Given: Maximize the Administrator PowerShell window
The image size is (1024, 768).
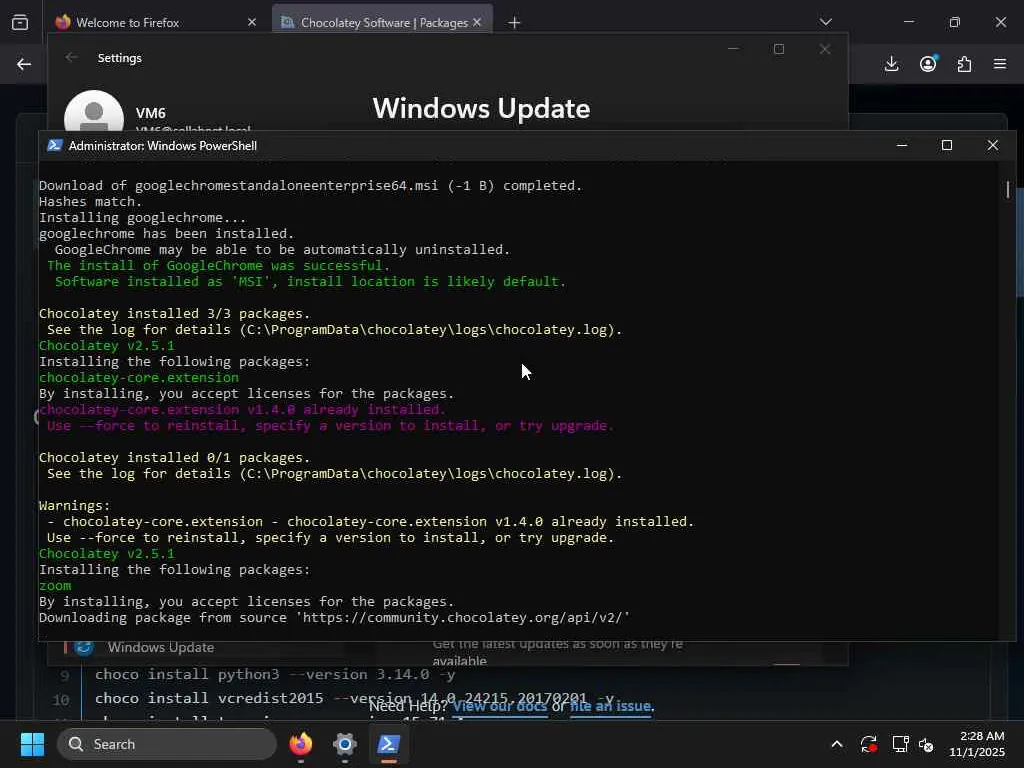Looking at the screenshot, I should pyautogui.click(x=947, y=145).
